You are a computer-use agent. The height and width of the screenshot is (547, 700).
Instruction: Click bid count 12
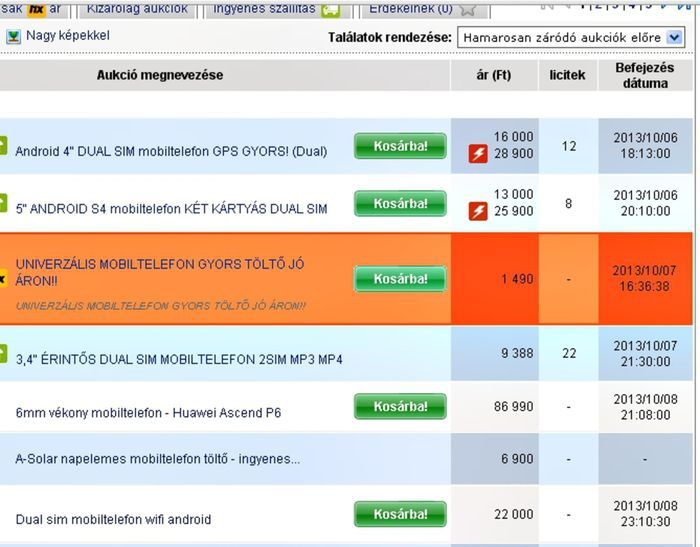(569, 146)
